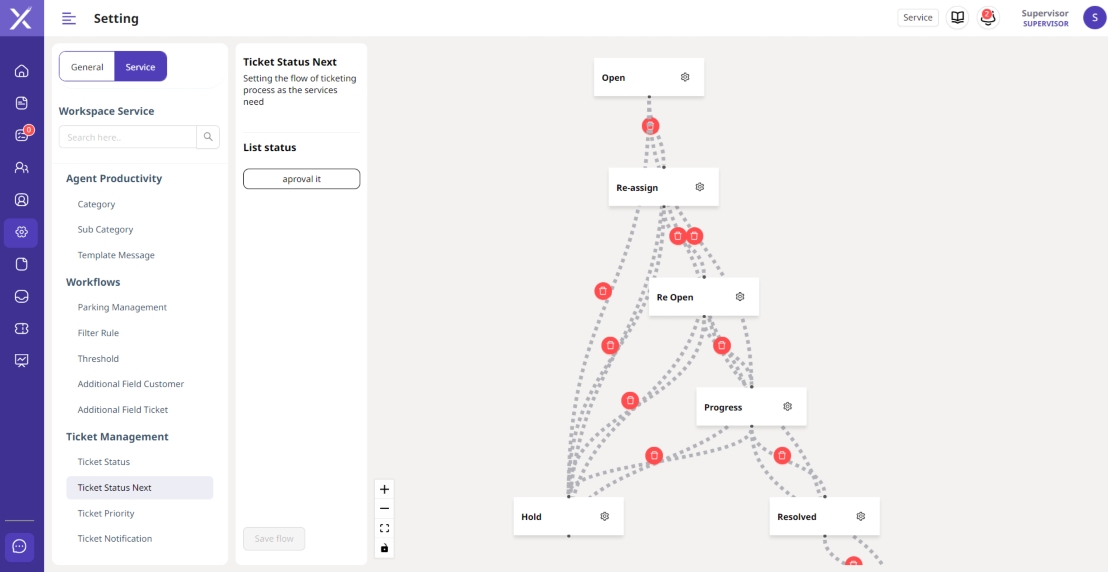This screenshot has width=1108, height=572.
Task: Click the gear icon on Re-assign node
Action: pos(700,187)
